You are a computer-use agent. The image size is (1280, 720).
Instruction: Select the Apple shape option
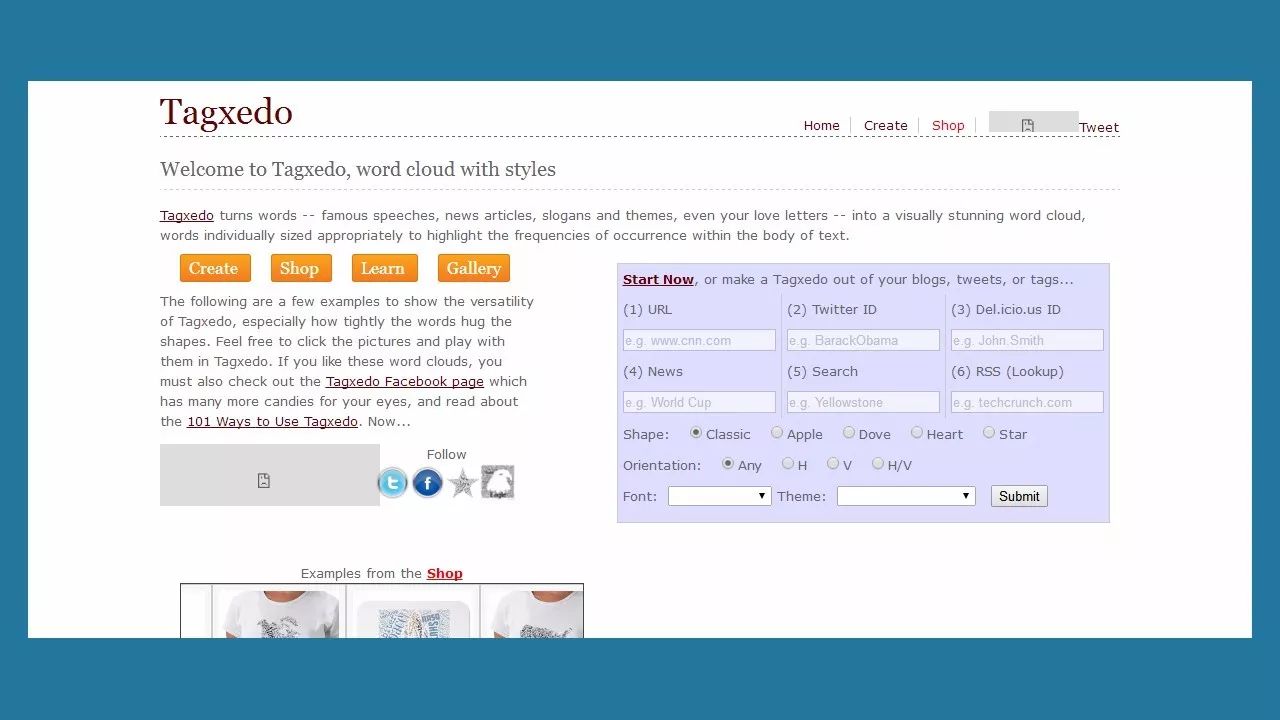pyautogui.click(x=777, y=433)
